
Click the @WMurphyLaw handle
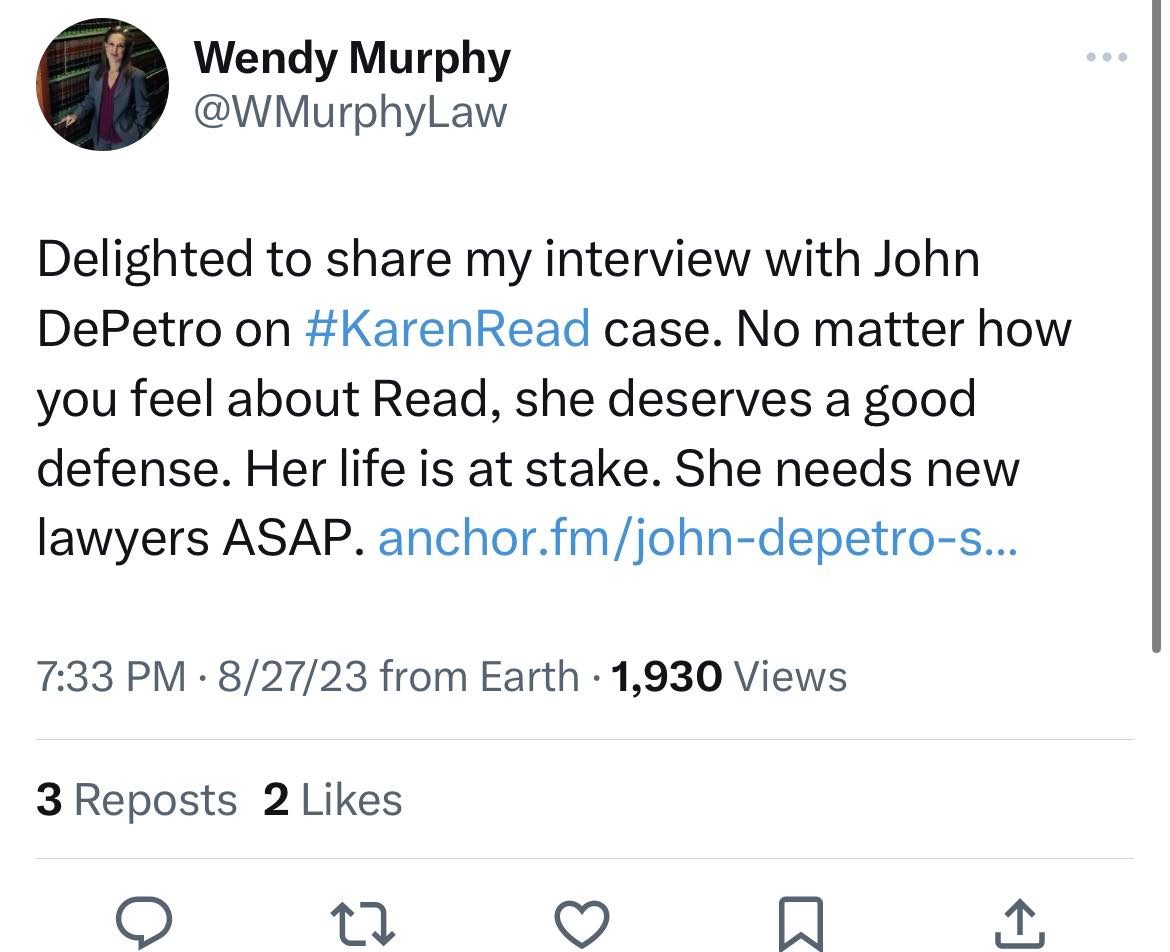[350, 112]
